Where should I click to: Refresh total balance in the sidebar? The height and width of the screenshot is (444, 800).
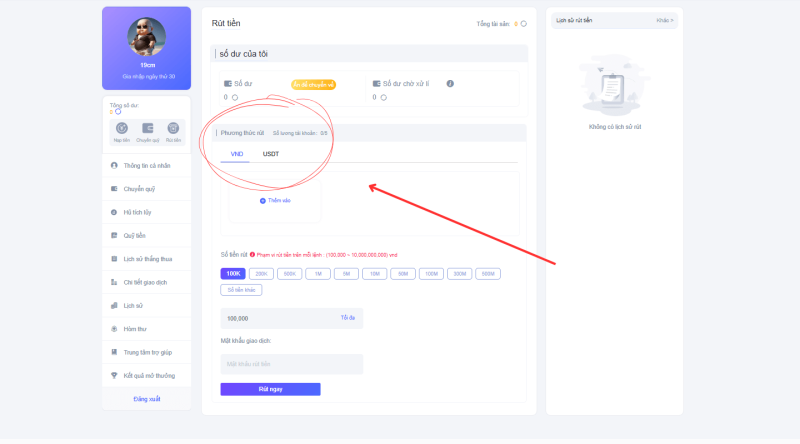[118, 112]
